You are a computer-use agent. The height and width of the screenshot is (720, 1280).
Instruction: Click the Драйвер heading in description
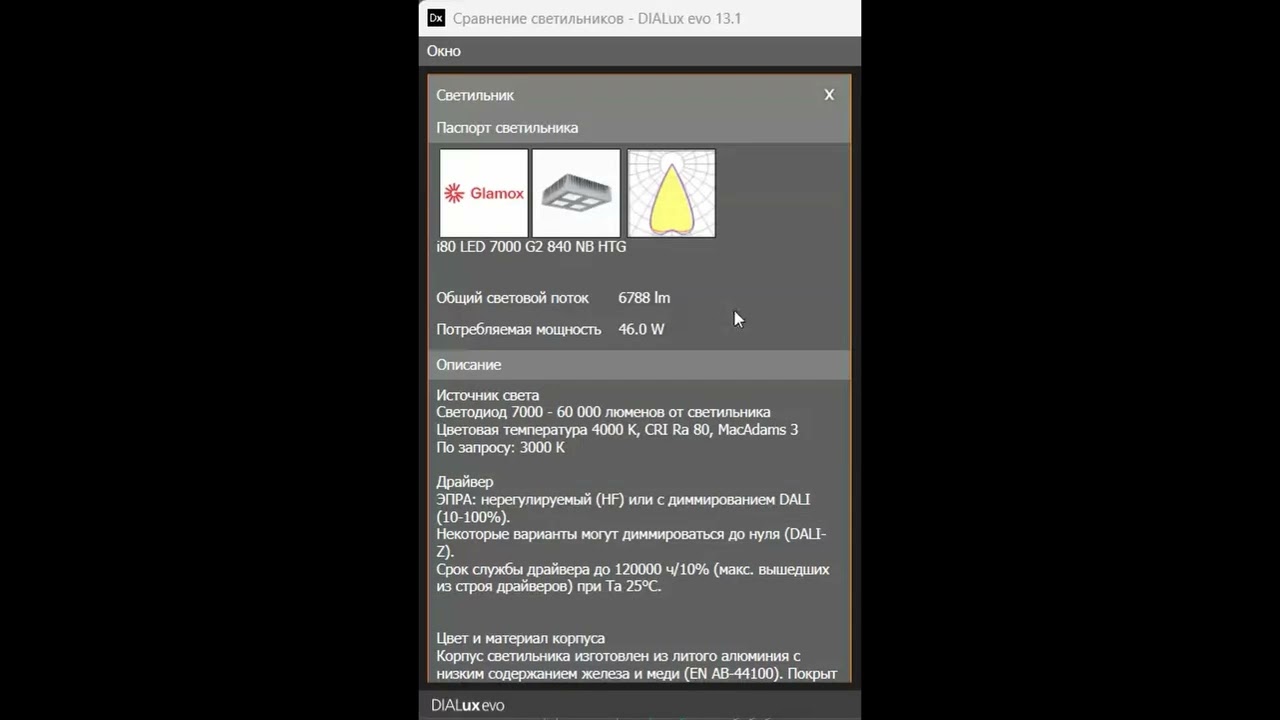[465, 482]
